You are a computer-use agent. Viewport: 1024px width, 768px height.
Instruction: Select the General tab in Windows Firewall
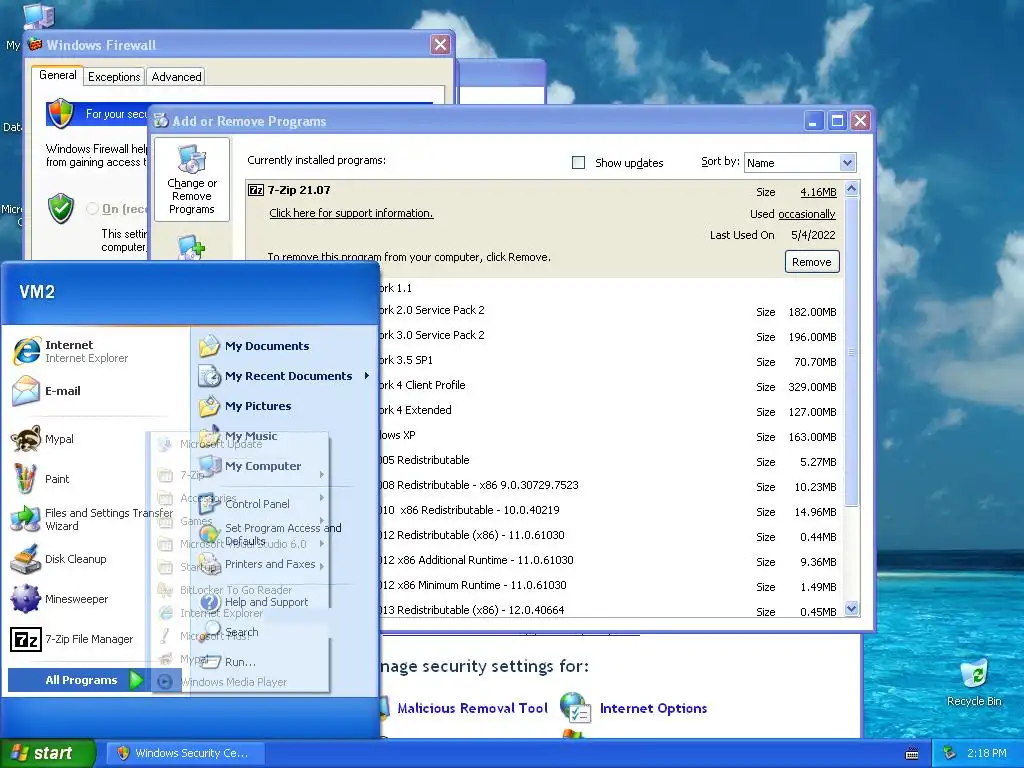coord(57,75)
